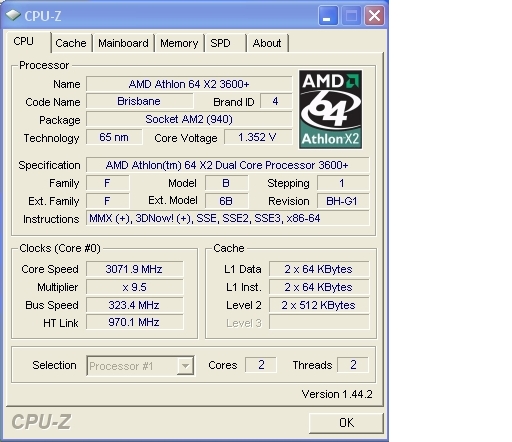Click the name field AMD Athlon 64 X2 3600+
512x442 pixels.
(x=189, y=84)
